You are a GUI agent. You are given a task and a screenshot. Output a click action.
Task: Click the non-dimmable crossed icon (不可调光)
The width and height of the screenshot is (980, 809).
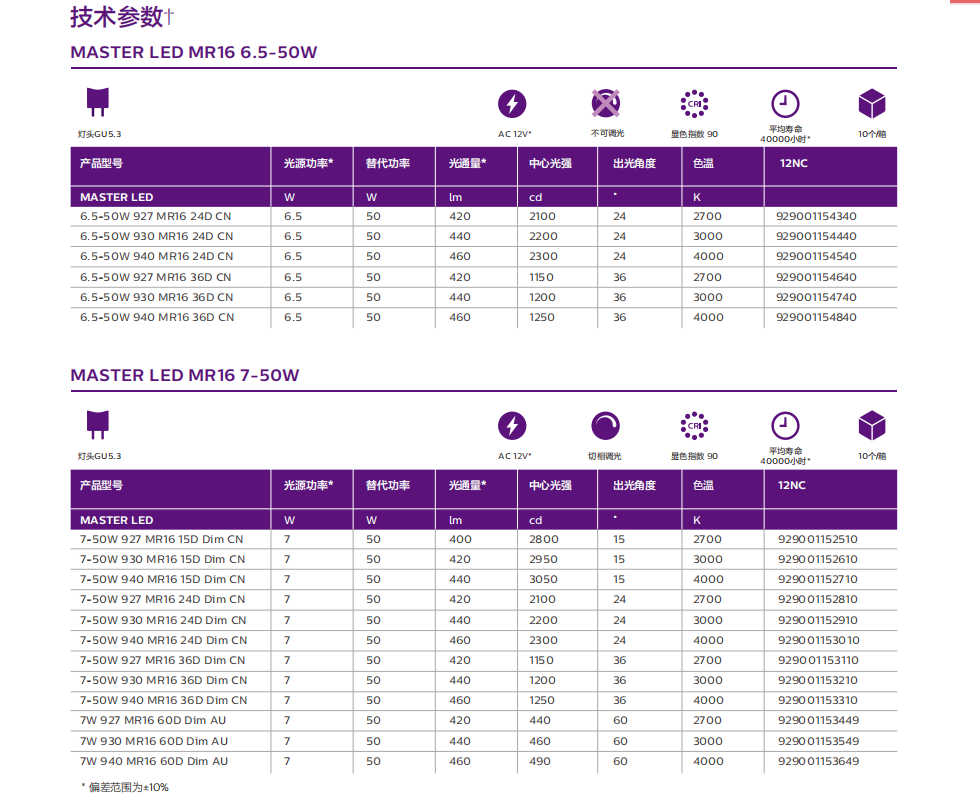pyautogui.click(x=606, y=103)
